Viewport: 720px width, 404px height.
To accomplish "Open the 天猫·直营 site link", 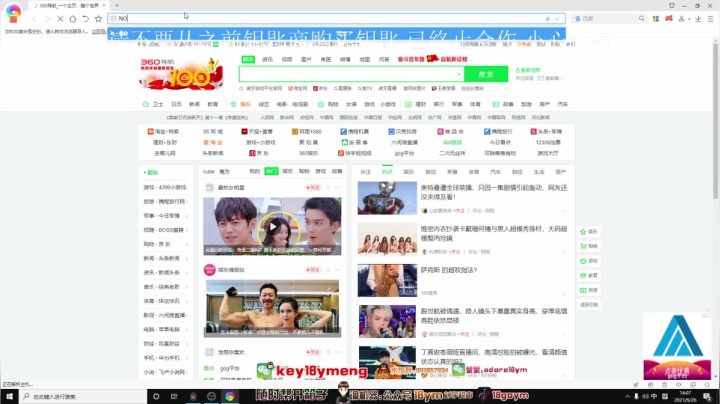I will [257, 132].
